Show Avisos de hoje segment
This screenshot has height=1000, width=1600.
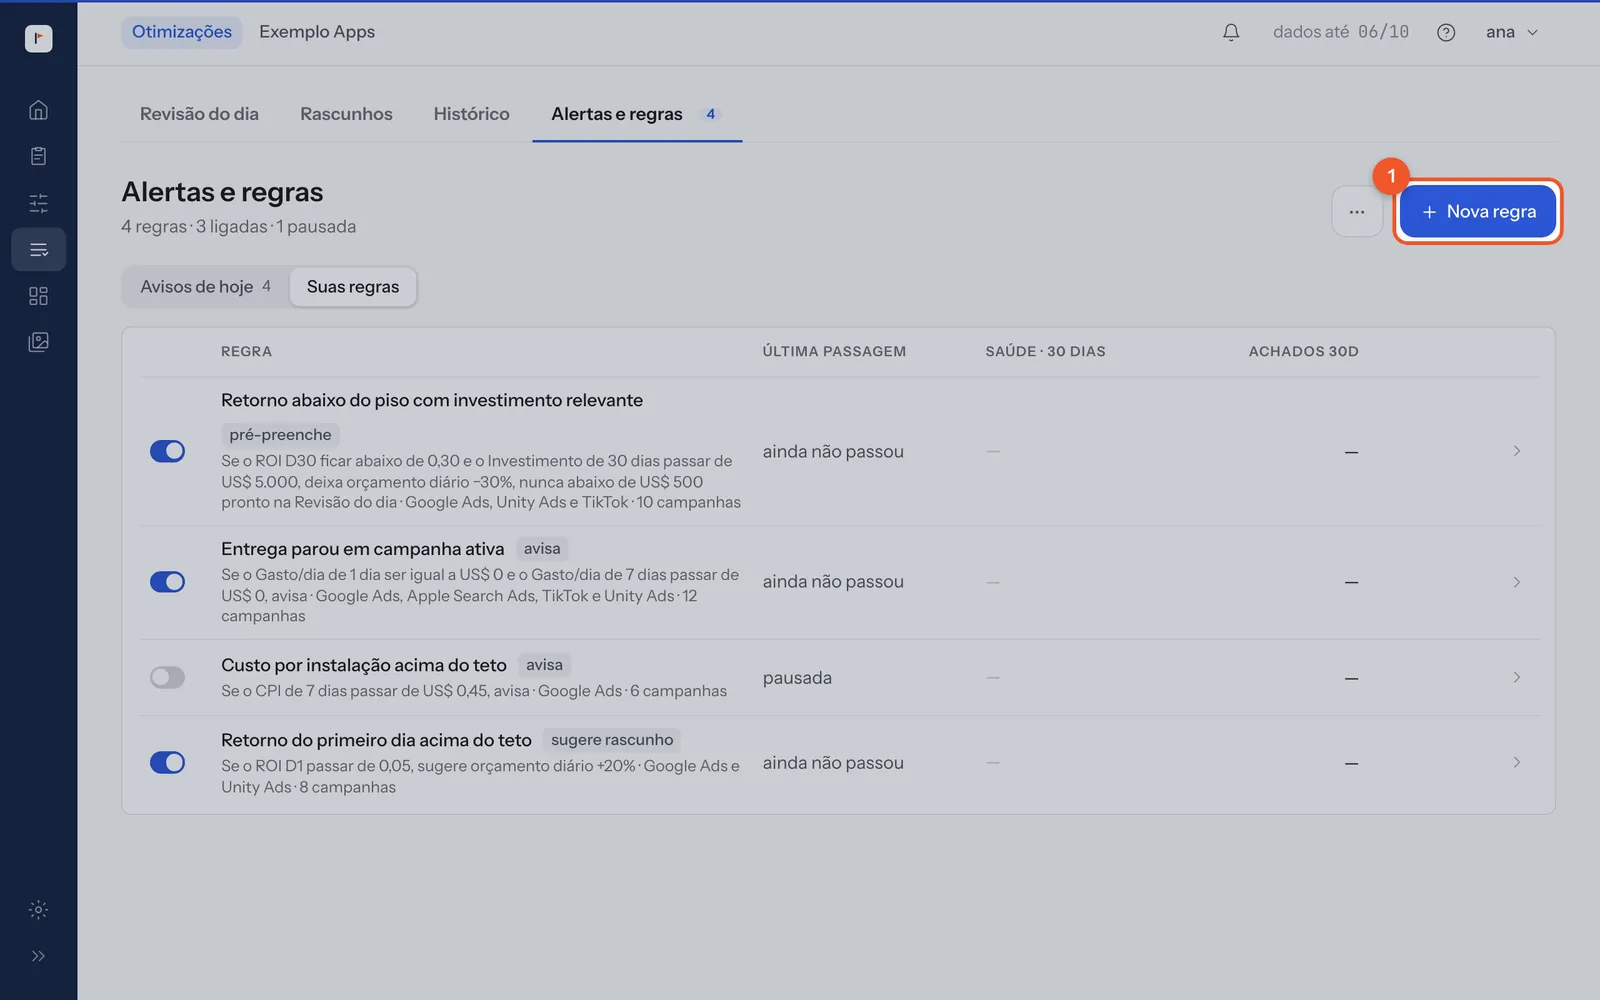205,287
